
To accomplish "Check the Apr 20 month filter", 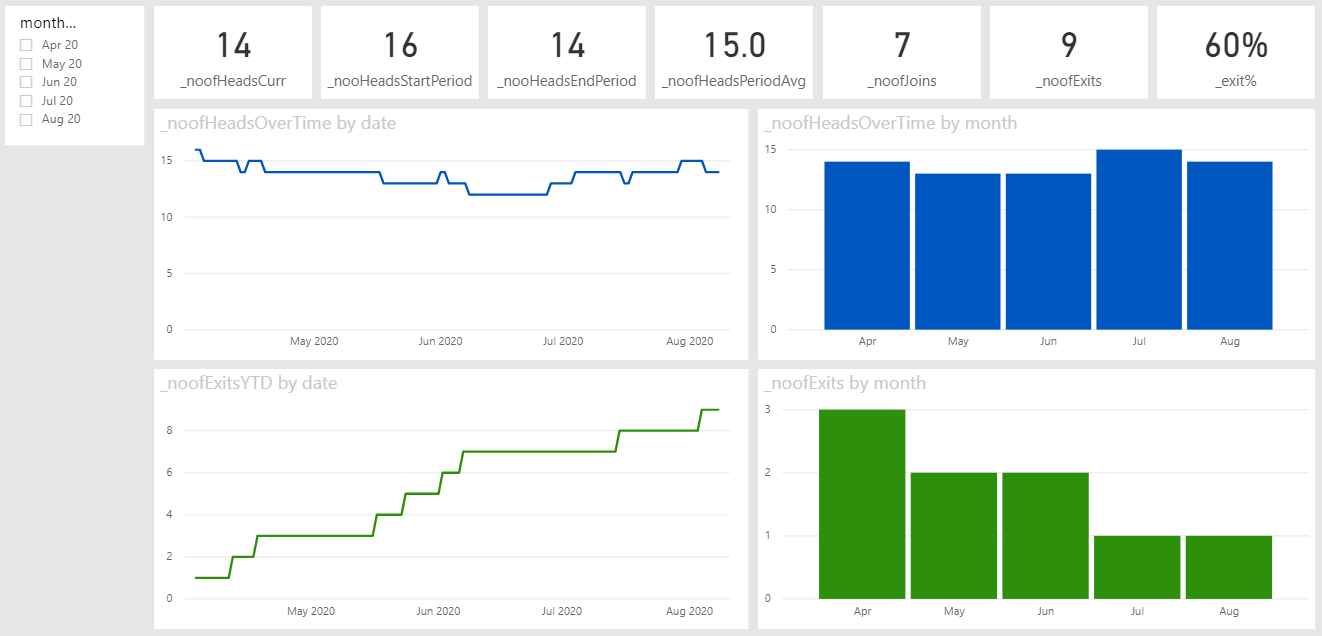I will pyautogui.click(x=26, y=45).
